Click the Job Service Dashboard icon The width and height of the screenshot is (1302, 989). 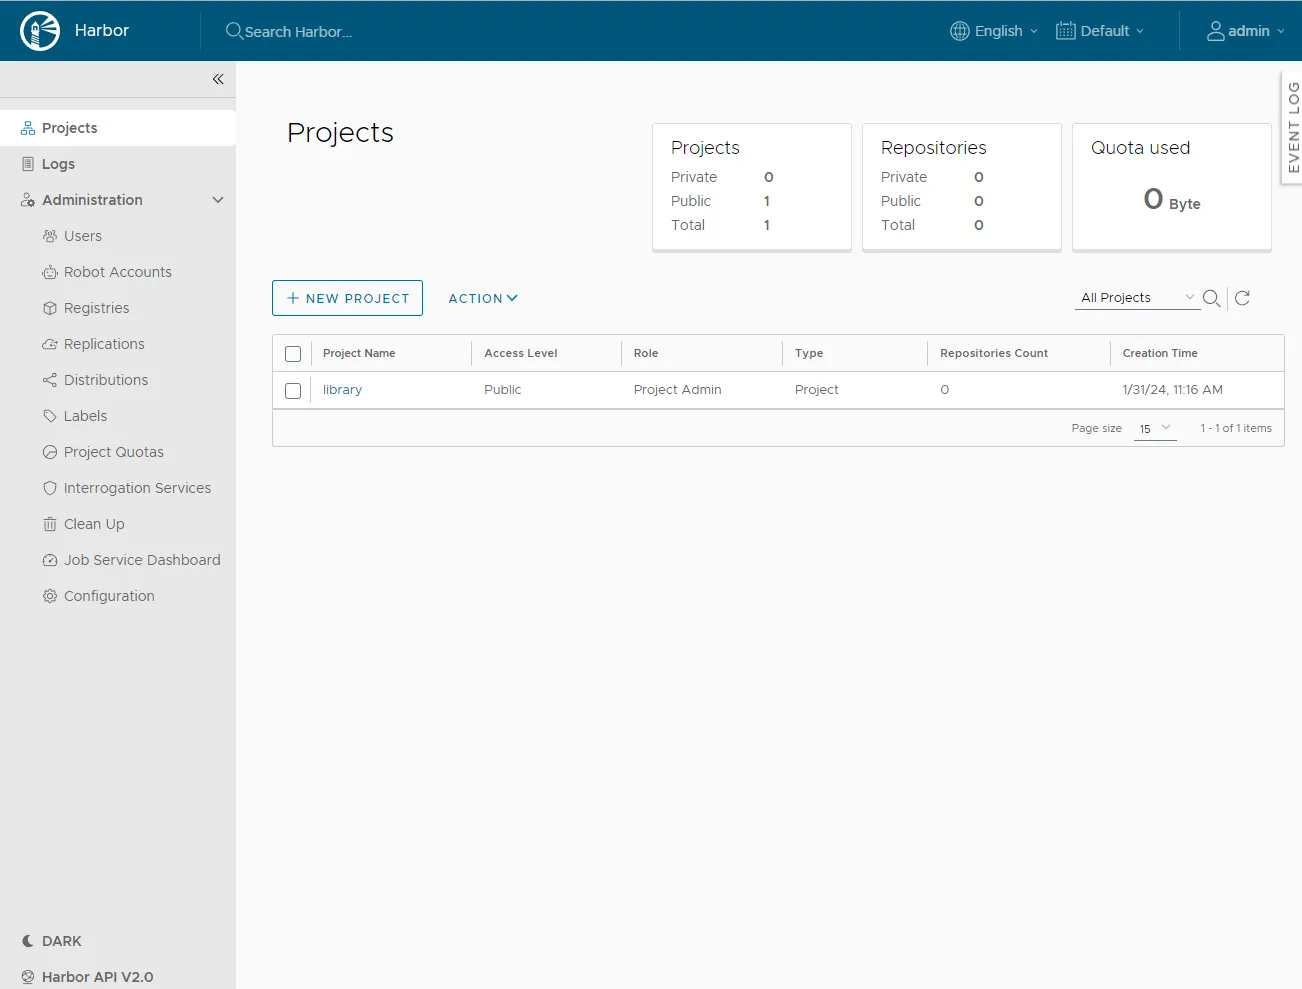(x=50, y=560)
